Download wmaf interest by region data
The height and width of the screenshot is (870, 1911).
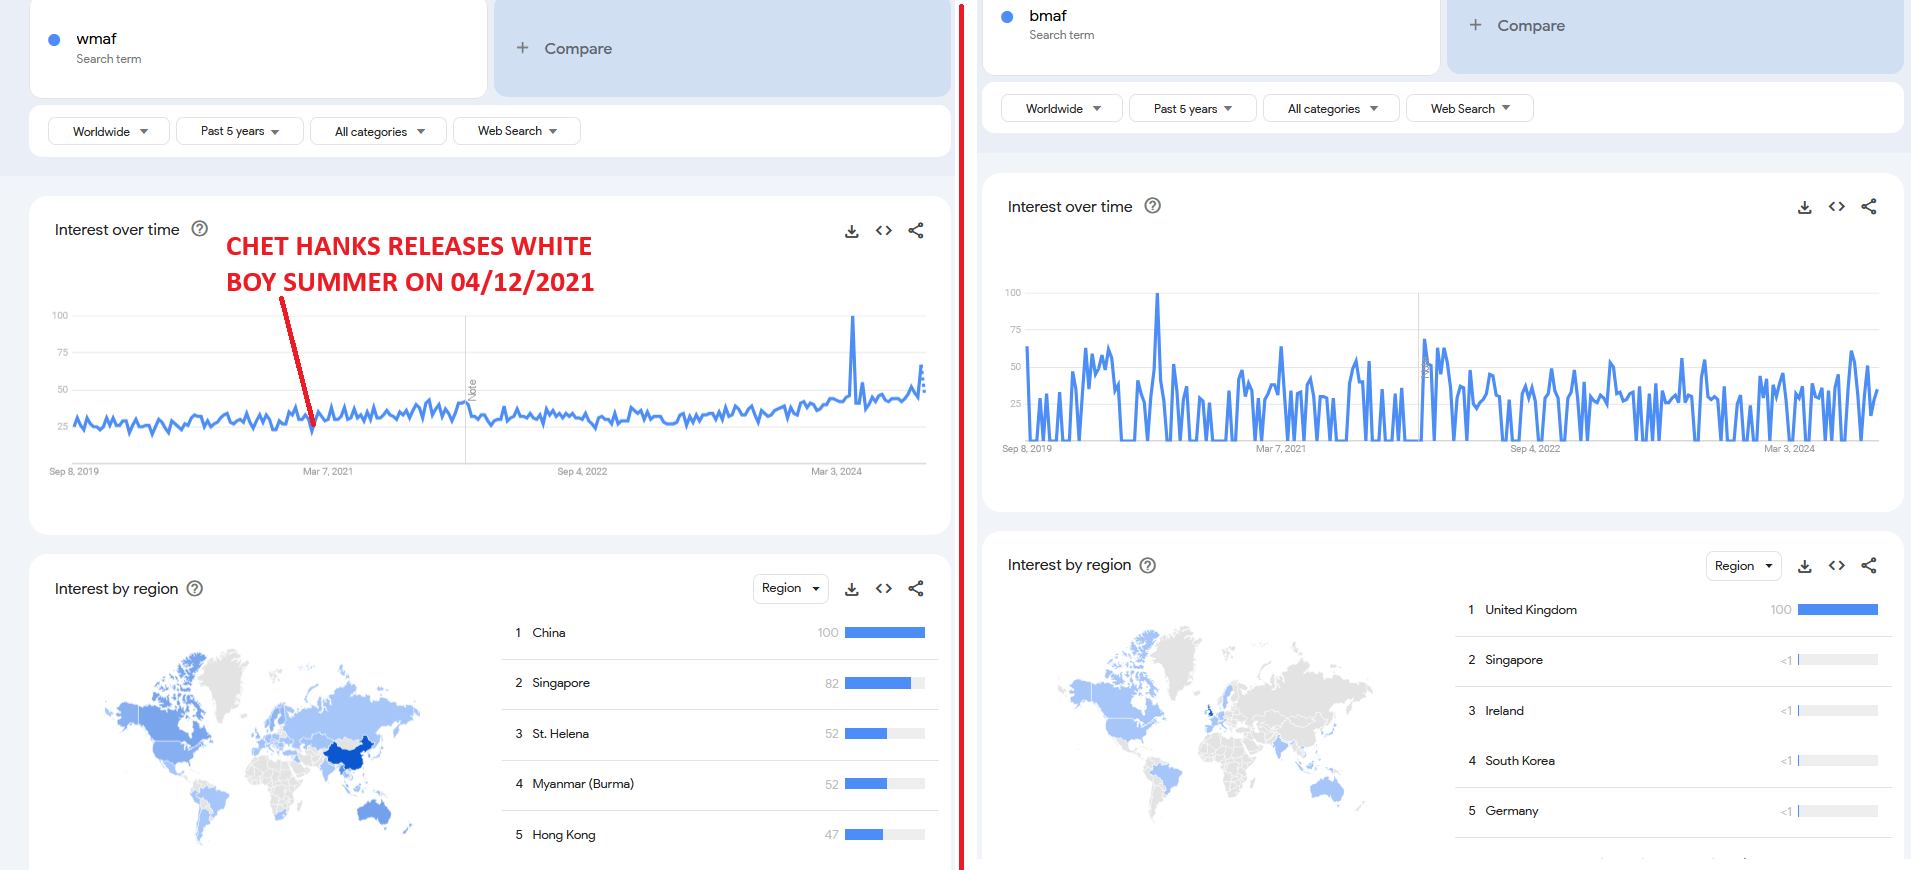pos(852,589)
